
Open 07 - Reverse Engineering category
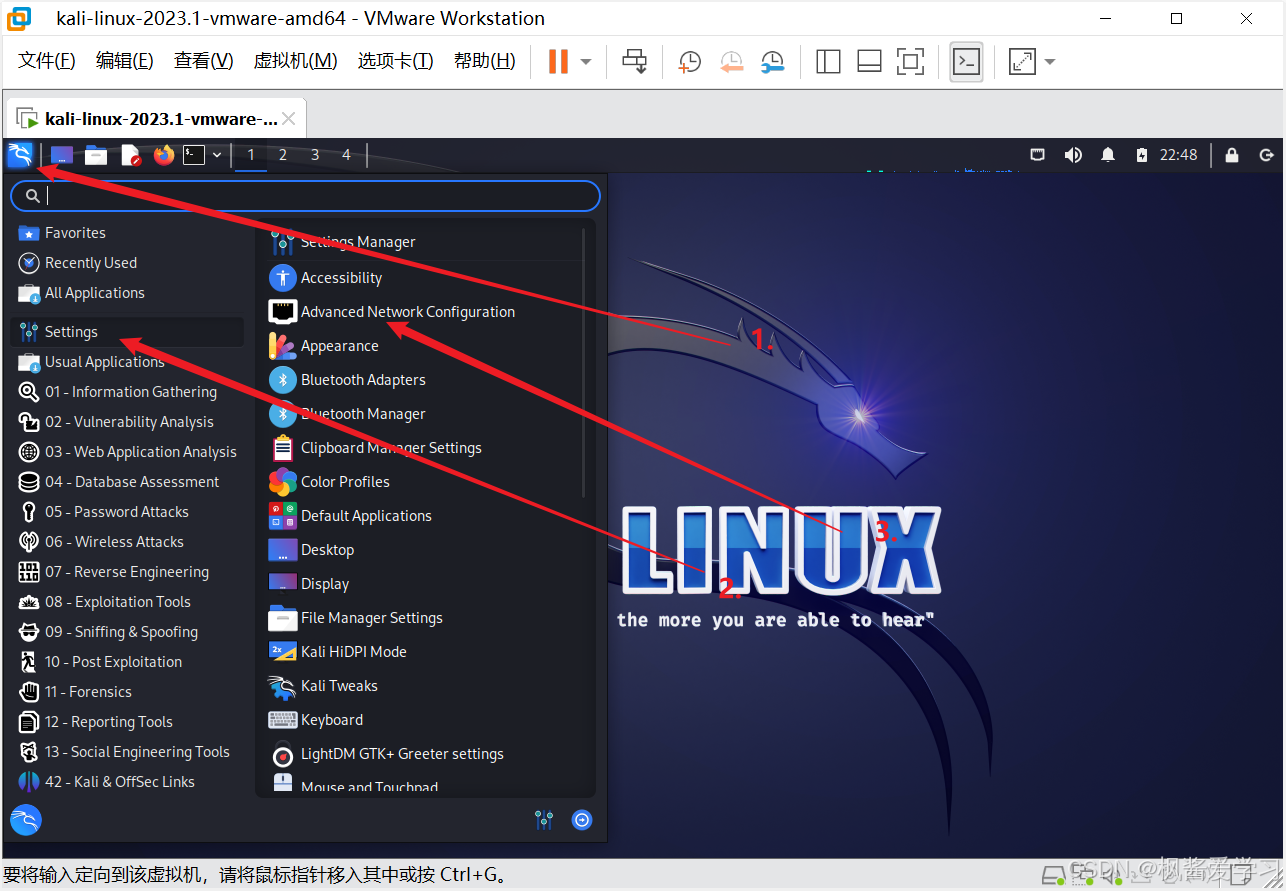[x=127, y=572]
